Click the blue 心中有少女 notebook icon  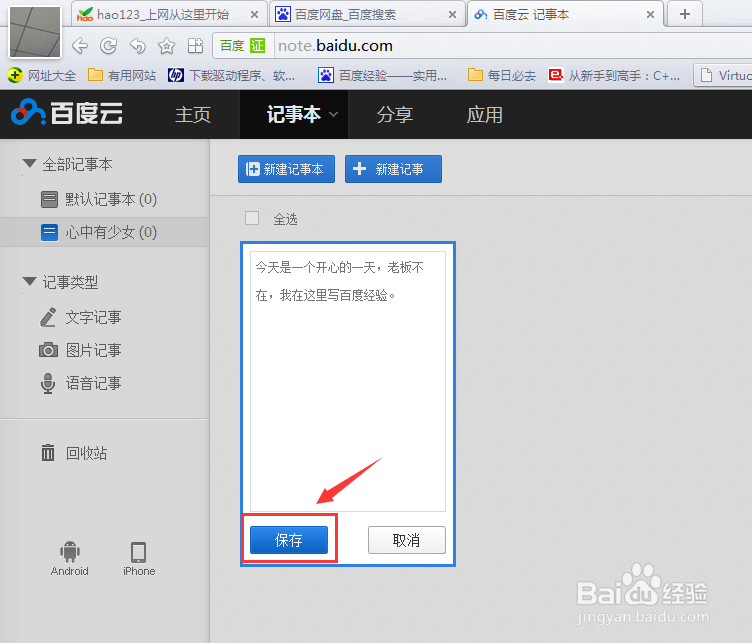click(49, 233)
